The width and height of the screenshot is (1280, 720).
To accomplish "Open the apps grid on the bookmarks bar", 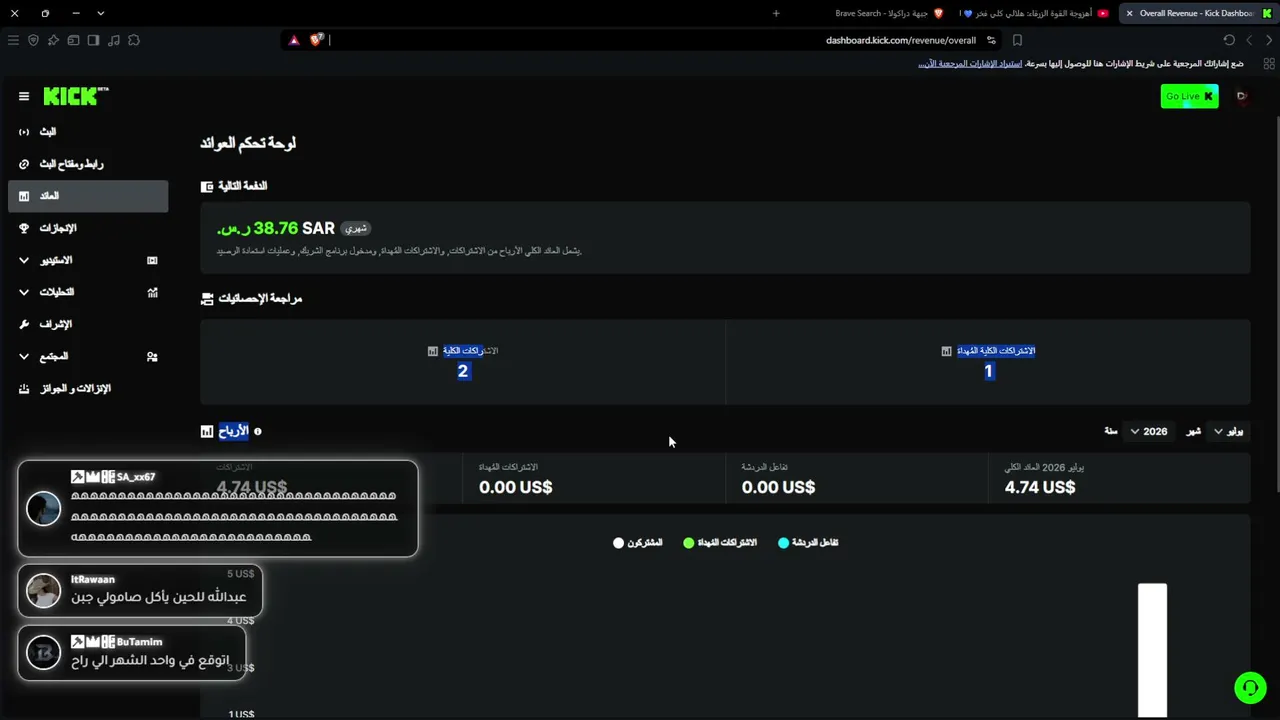I will pyautogui.click(x=1267, y=63).
